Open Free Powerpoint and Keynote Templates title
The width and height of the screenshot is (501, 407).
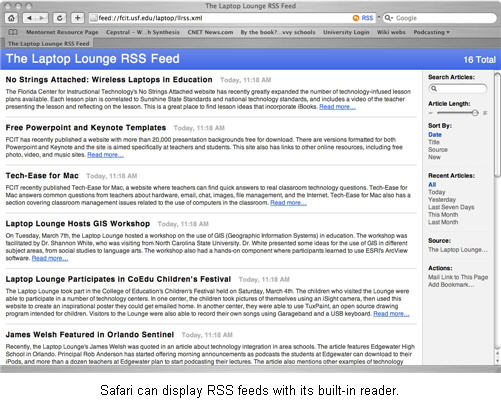tap(86, 128)
